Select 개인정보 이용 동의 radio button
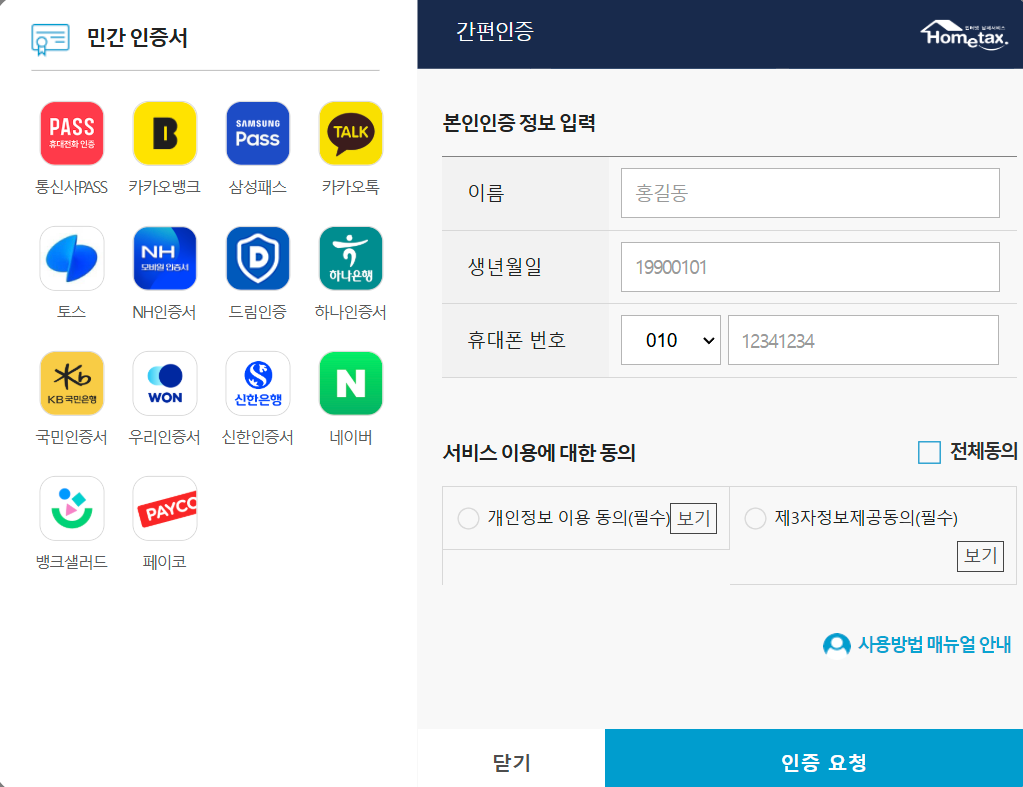1023x787 pixels. click(467, 518)
